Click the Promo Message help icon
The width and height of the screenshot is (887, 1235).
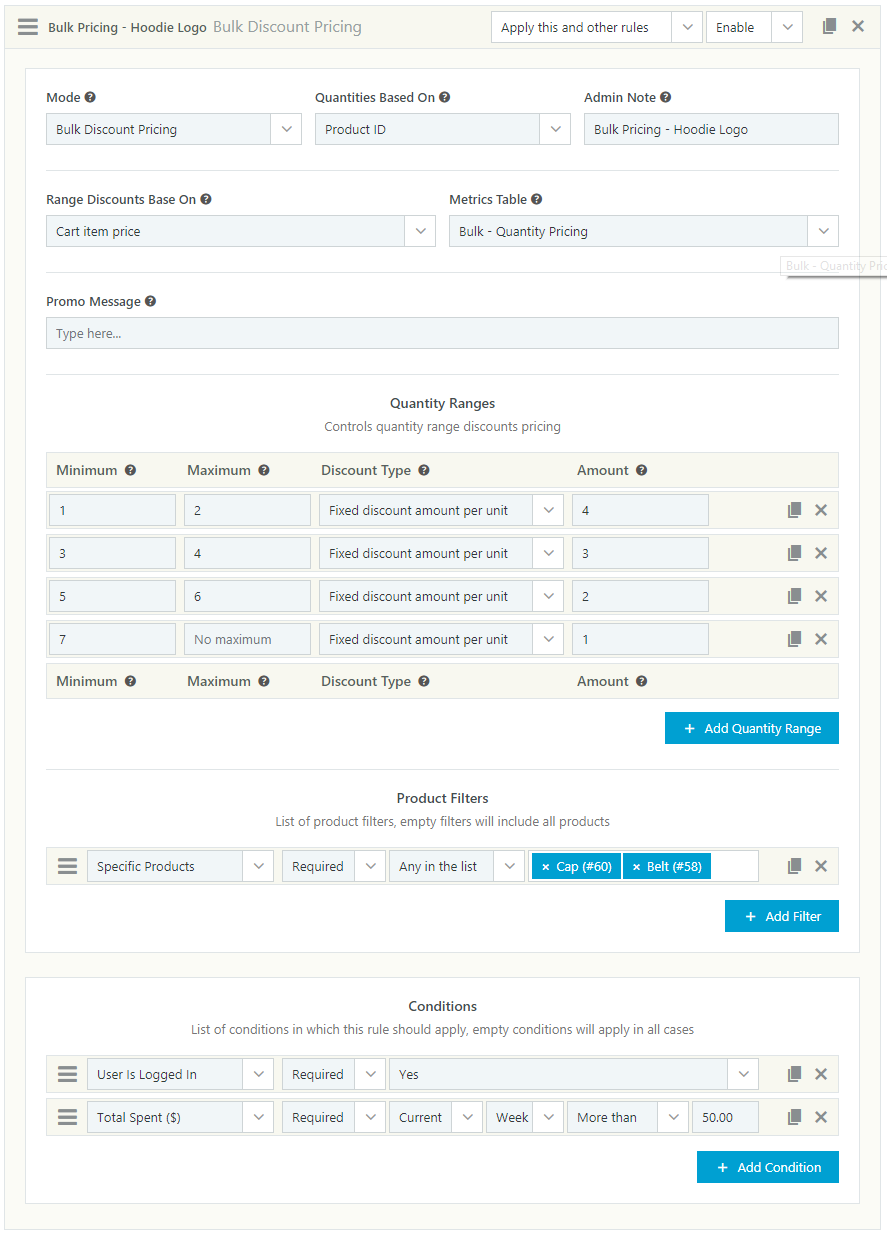(x=150, y=302)
